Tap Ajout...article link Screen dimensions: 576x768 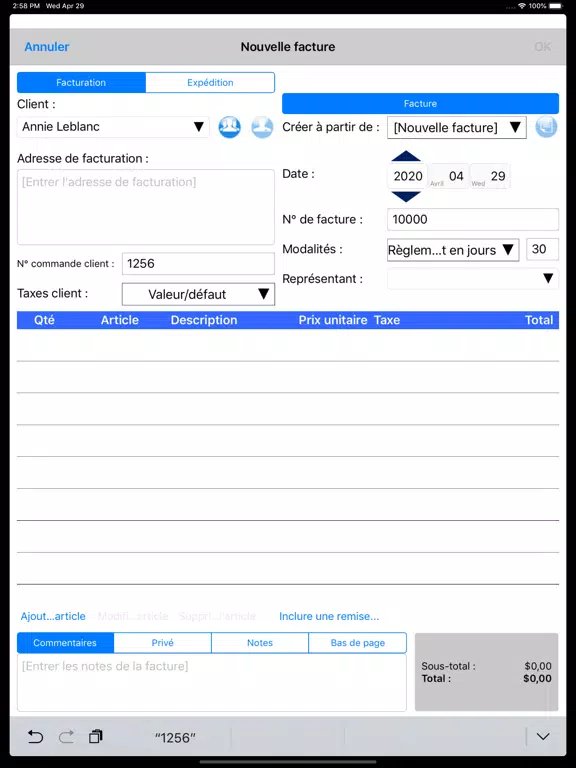point(53,616)
